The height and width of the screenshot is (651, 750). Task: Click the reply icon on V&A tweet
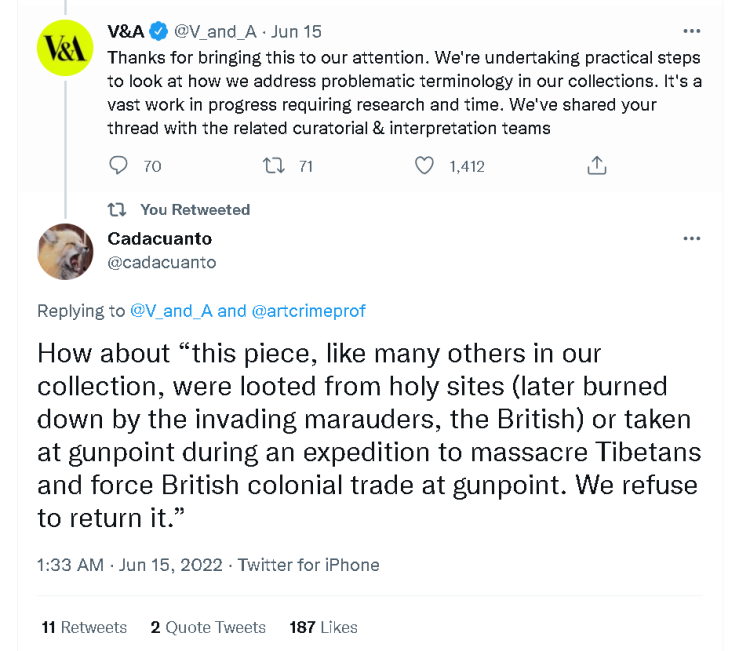(118, 166)
